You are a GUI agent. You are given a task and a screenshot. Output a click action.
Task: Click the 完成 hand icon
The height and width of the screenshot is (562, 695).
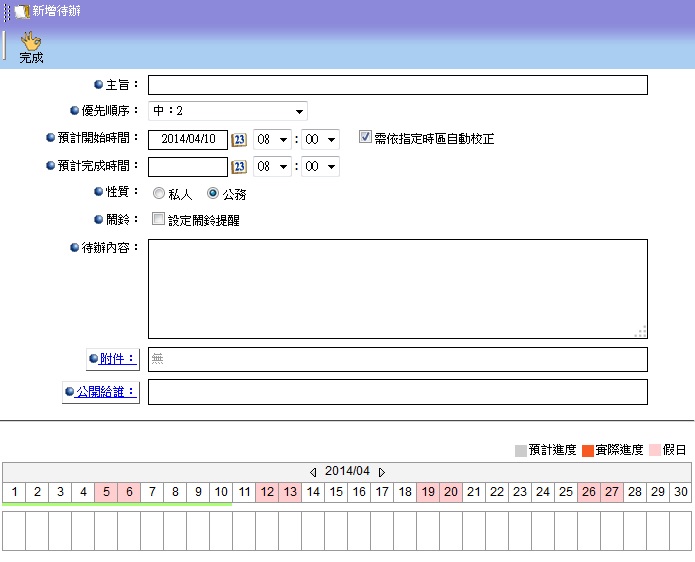point(31,42)
